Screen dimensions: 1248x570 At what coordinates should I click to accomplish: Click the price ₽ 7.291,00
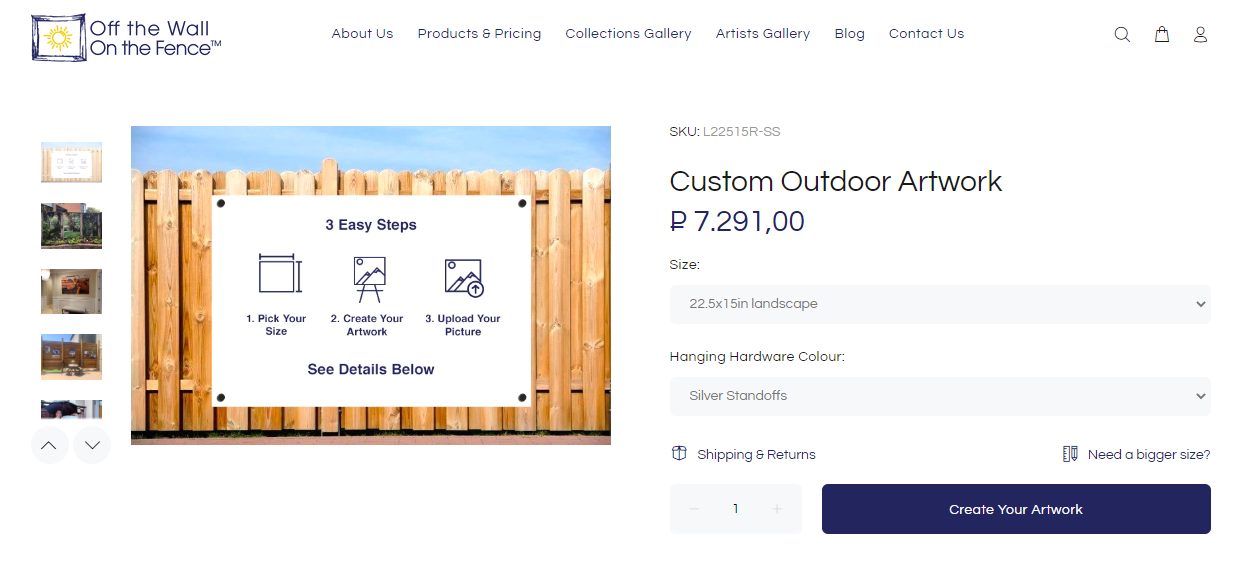(737, 222)
